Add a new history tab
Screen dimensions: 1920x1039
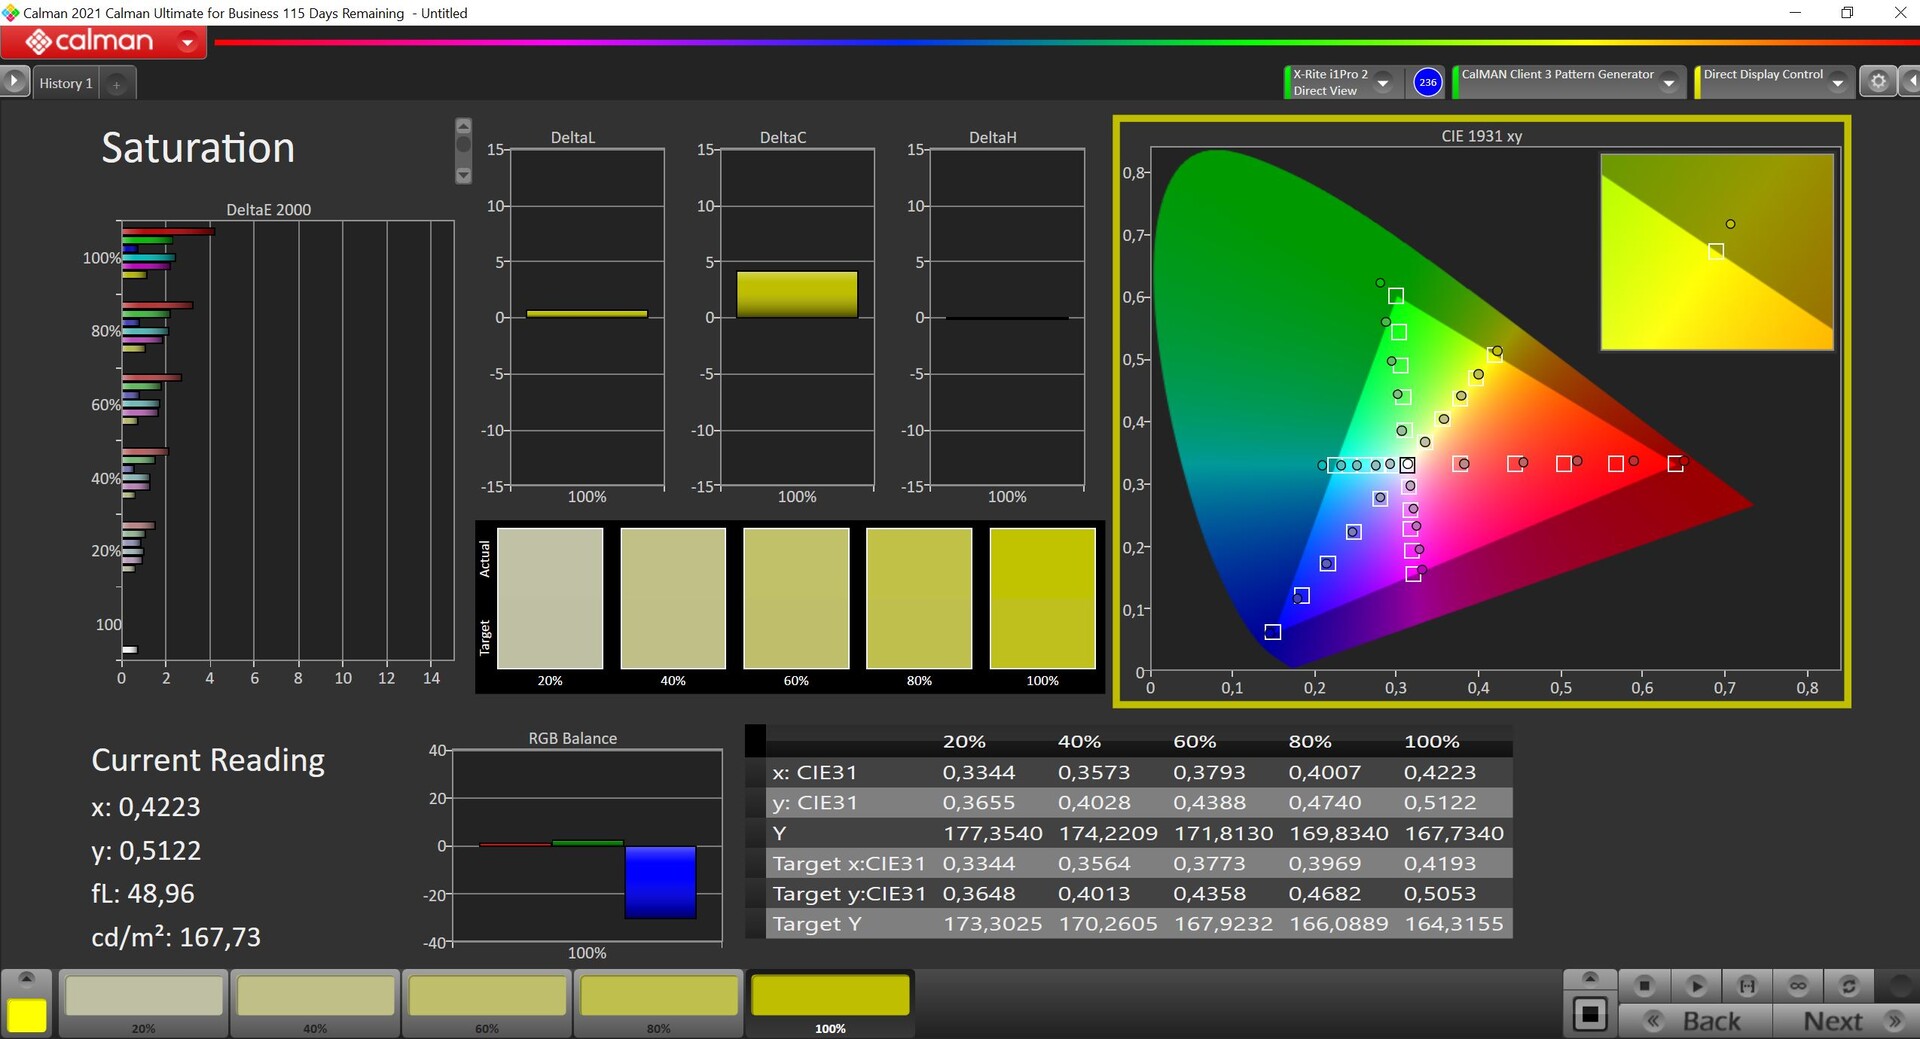coord(116,85)
